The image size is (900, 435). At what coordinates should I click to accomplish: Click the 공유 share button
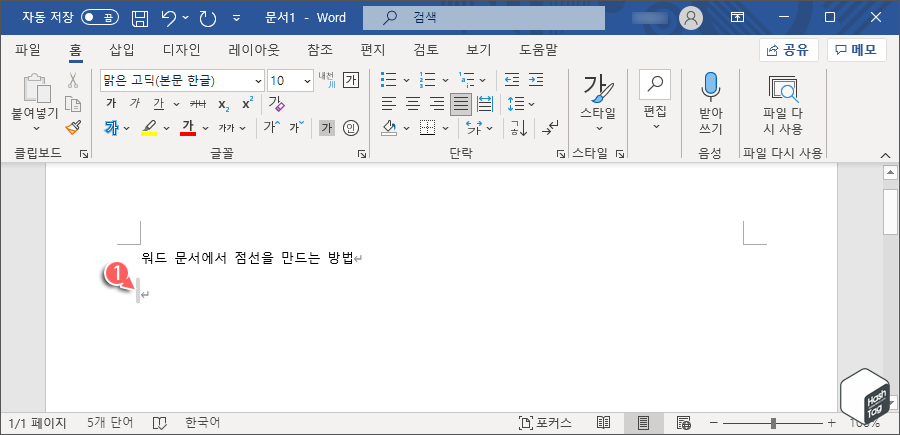(x=789, y=50)
